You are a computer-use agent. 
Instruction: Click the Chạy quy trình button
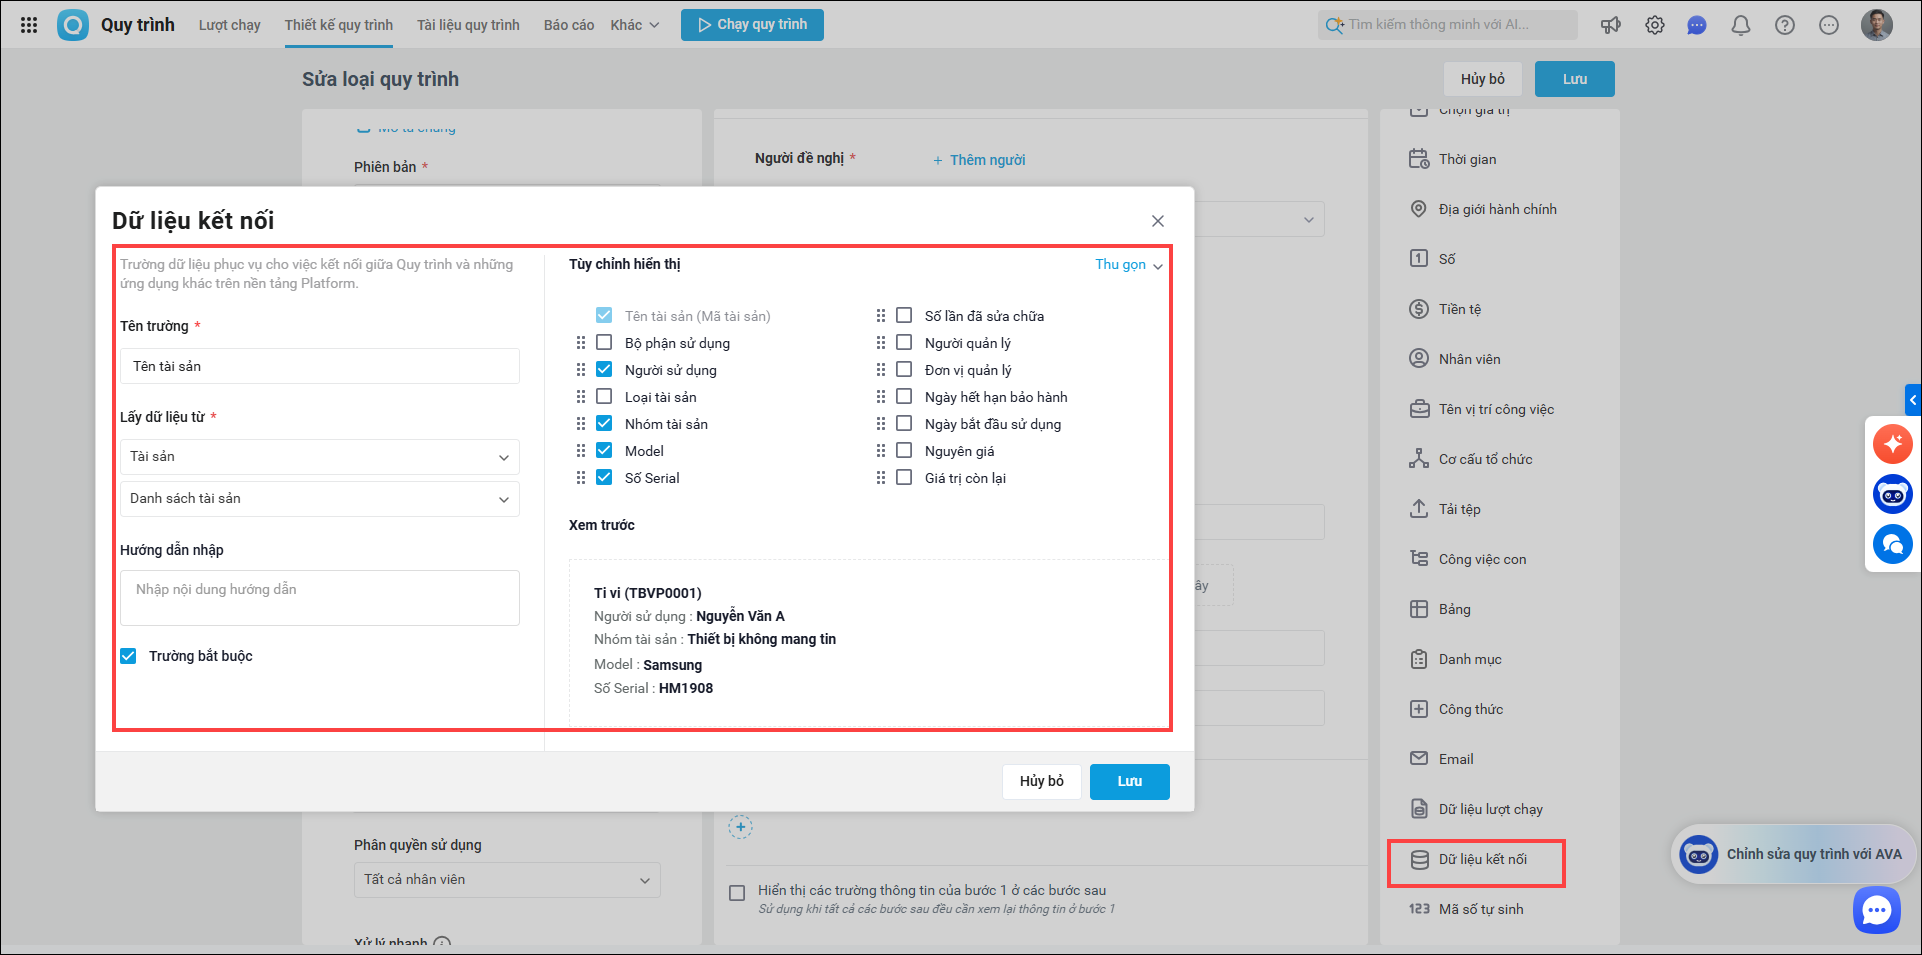pos(752,25)
